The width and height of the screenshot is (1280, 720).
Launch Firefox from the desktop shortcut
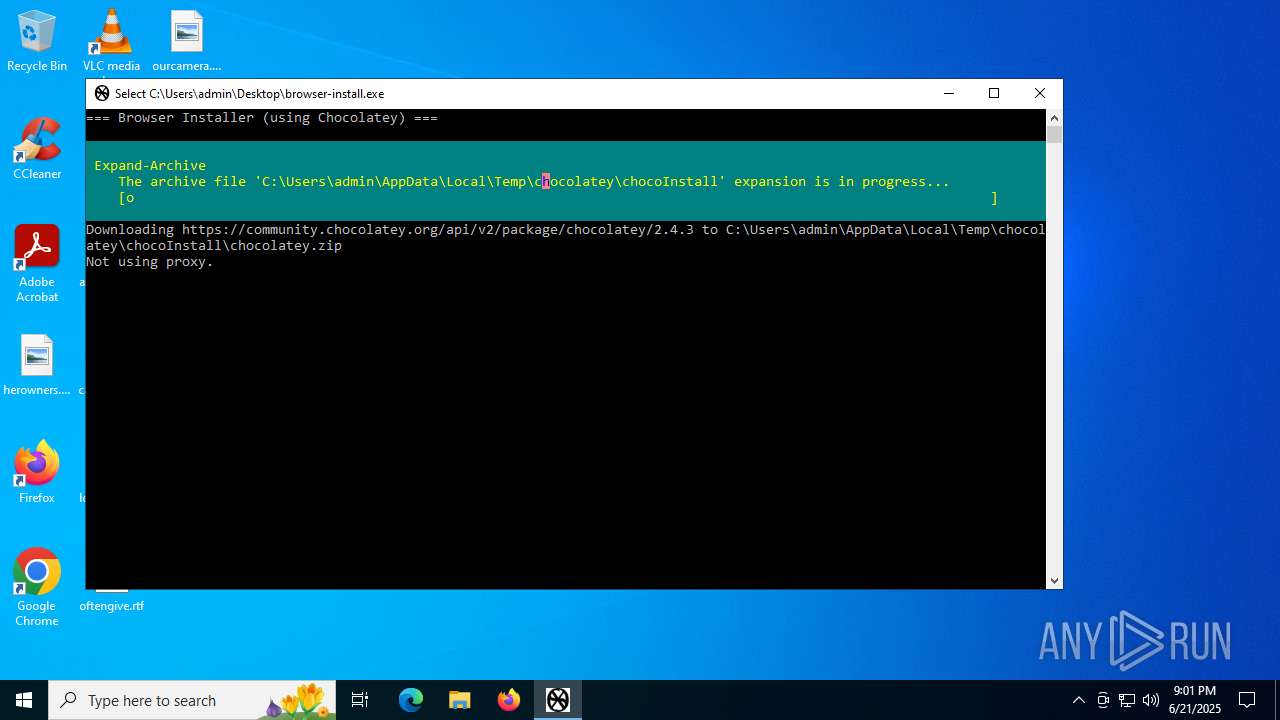pos(37,473)
